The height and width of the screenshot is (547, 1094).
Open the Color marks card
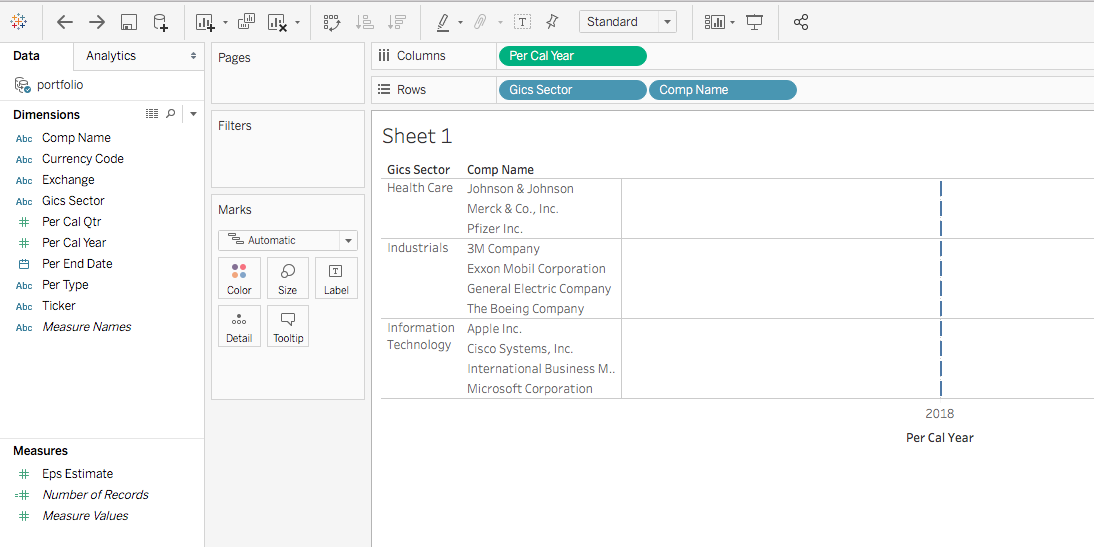[239, 278]
